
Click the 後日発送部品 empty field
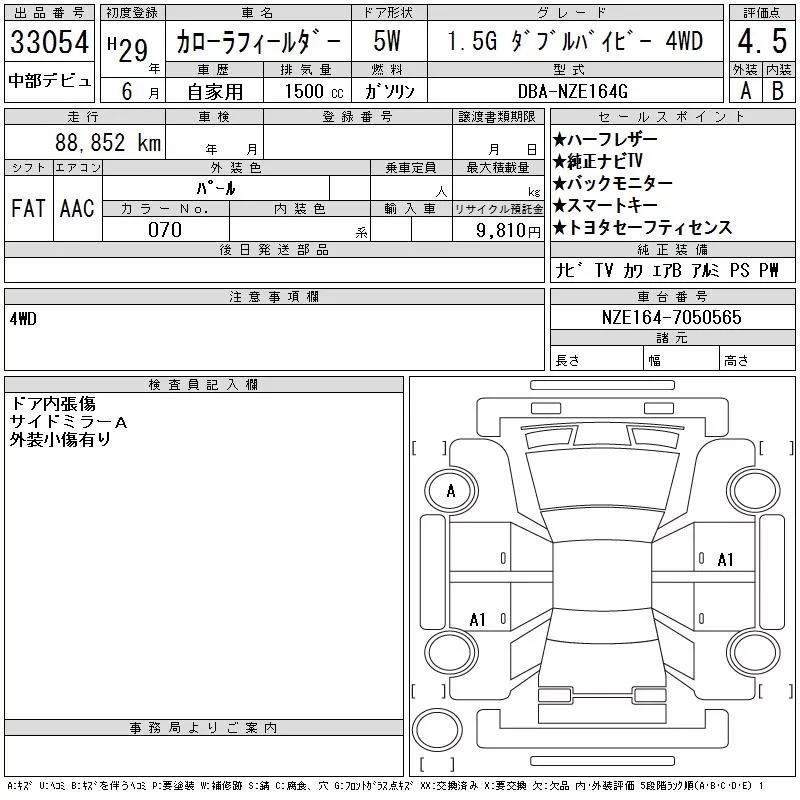click(274, 270)
